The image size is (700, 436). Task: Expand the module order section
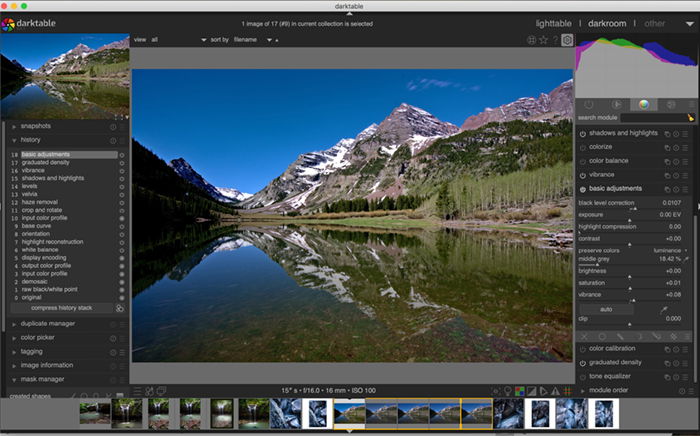point(608,390)
